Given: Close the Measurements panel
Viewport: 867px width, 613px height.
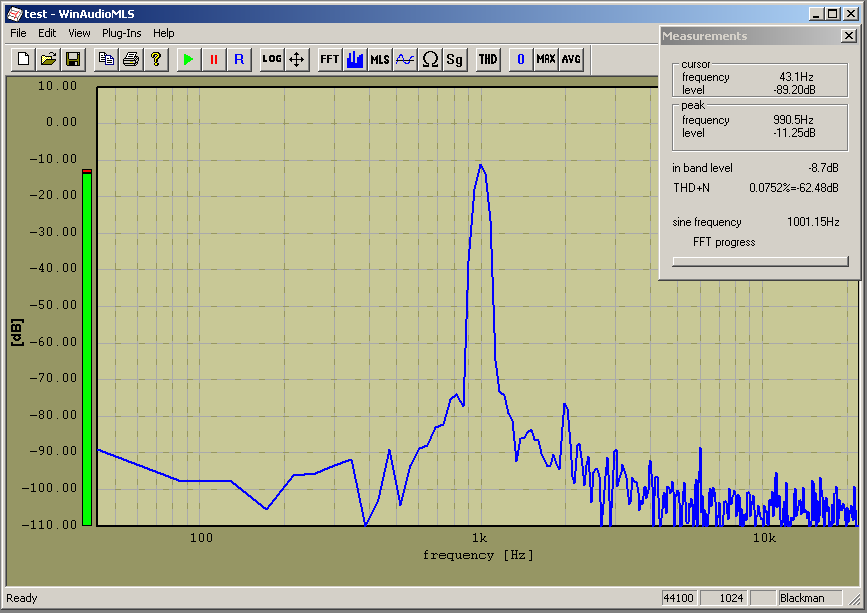Looking at the screenshot, I should tap(849, 36).
